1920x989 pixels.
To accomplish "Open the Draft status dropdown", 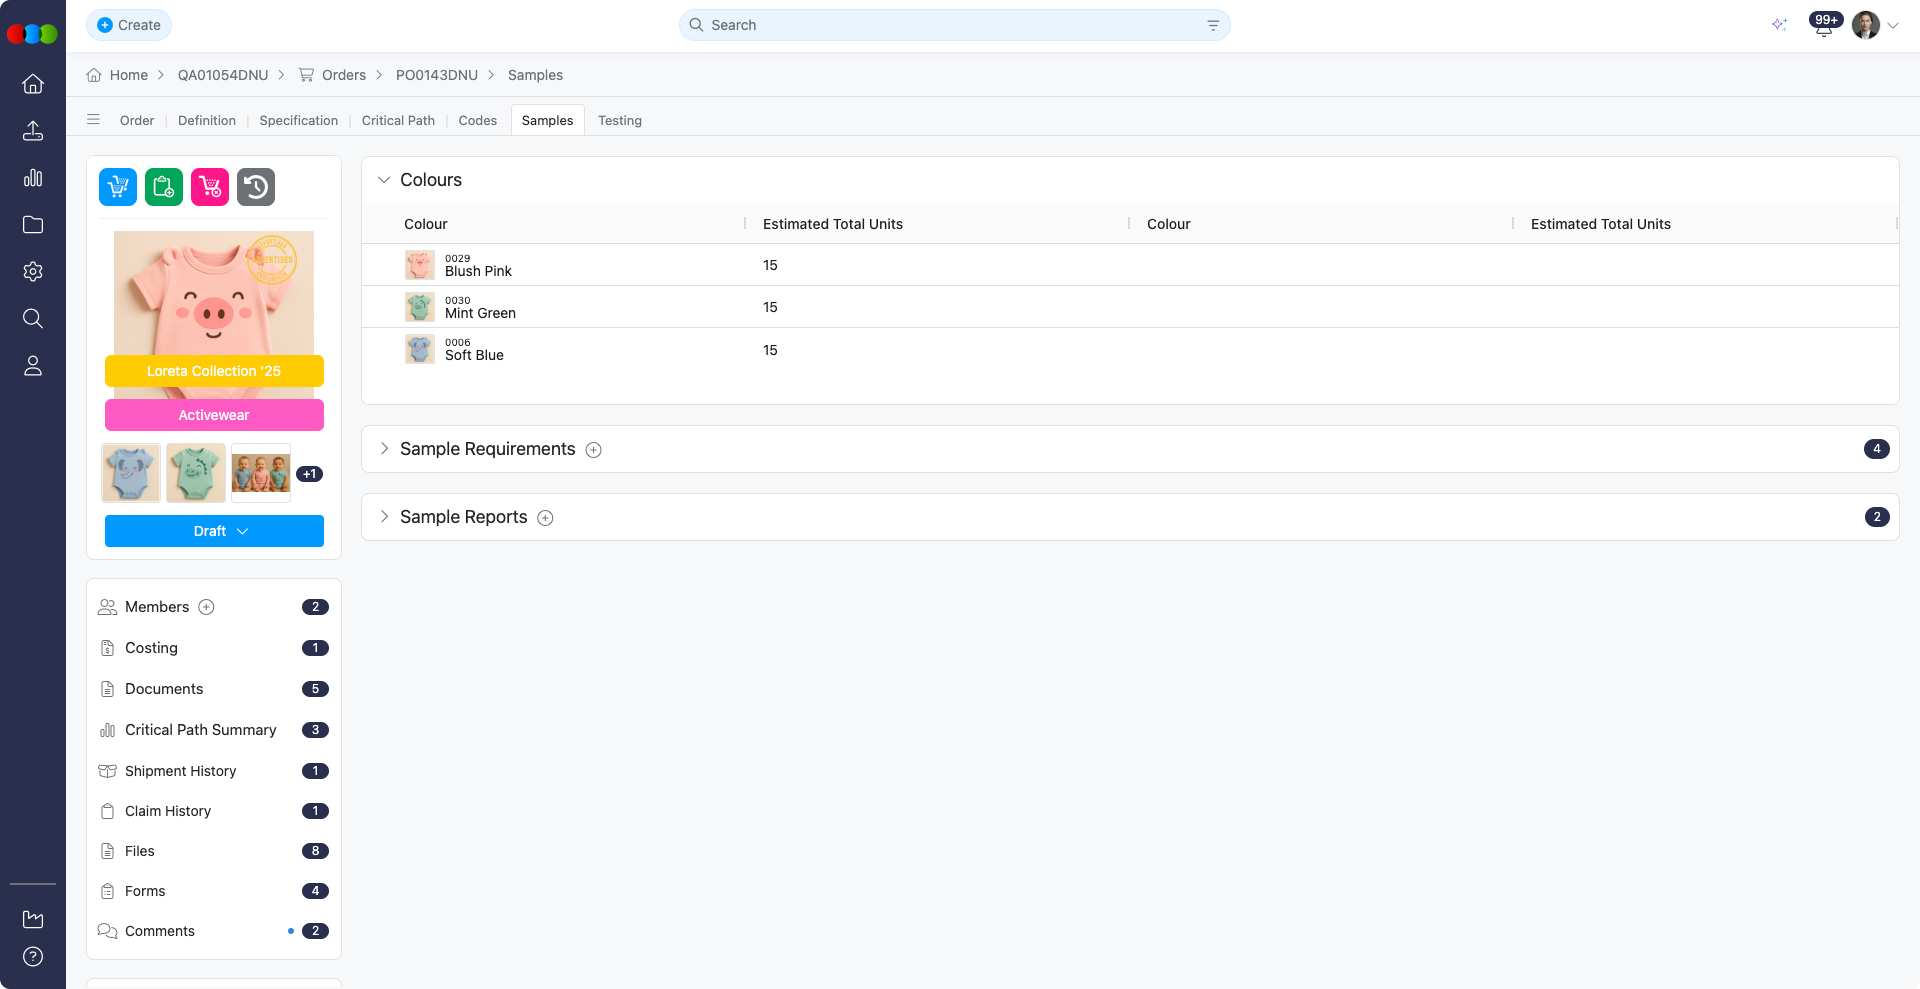I will click(214, 531).
